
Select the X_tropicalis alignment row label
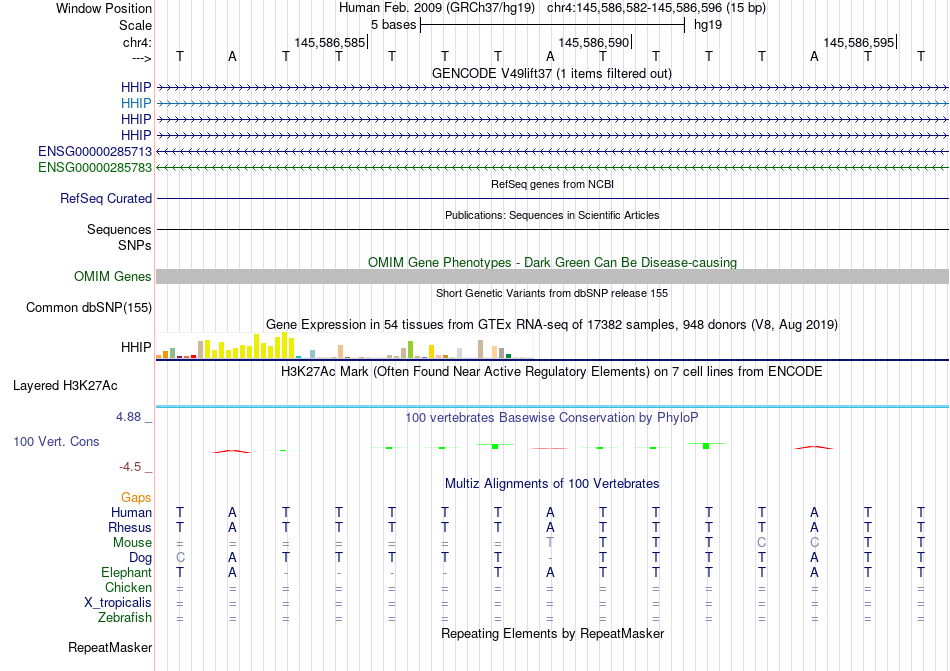tap(118, 603)
